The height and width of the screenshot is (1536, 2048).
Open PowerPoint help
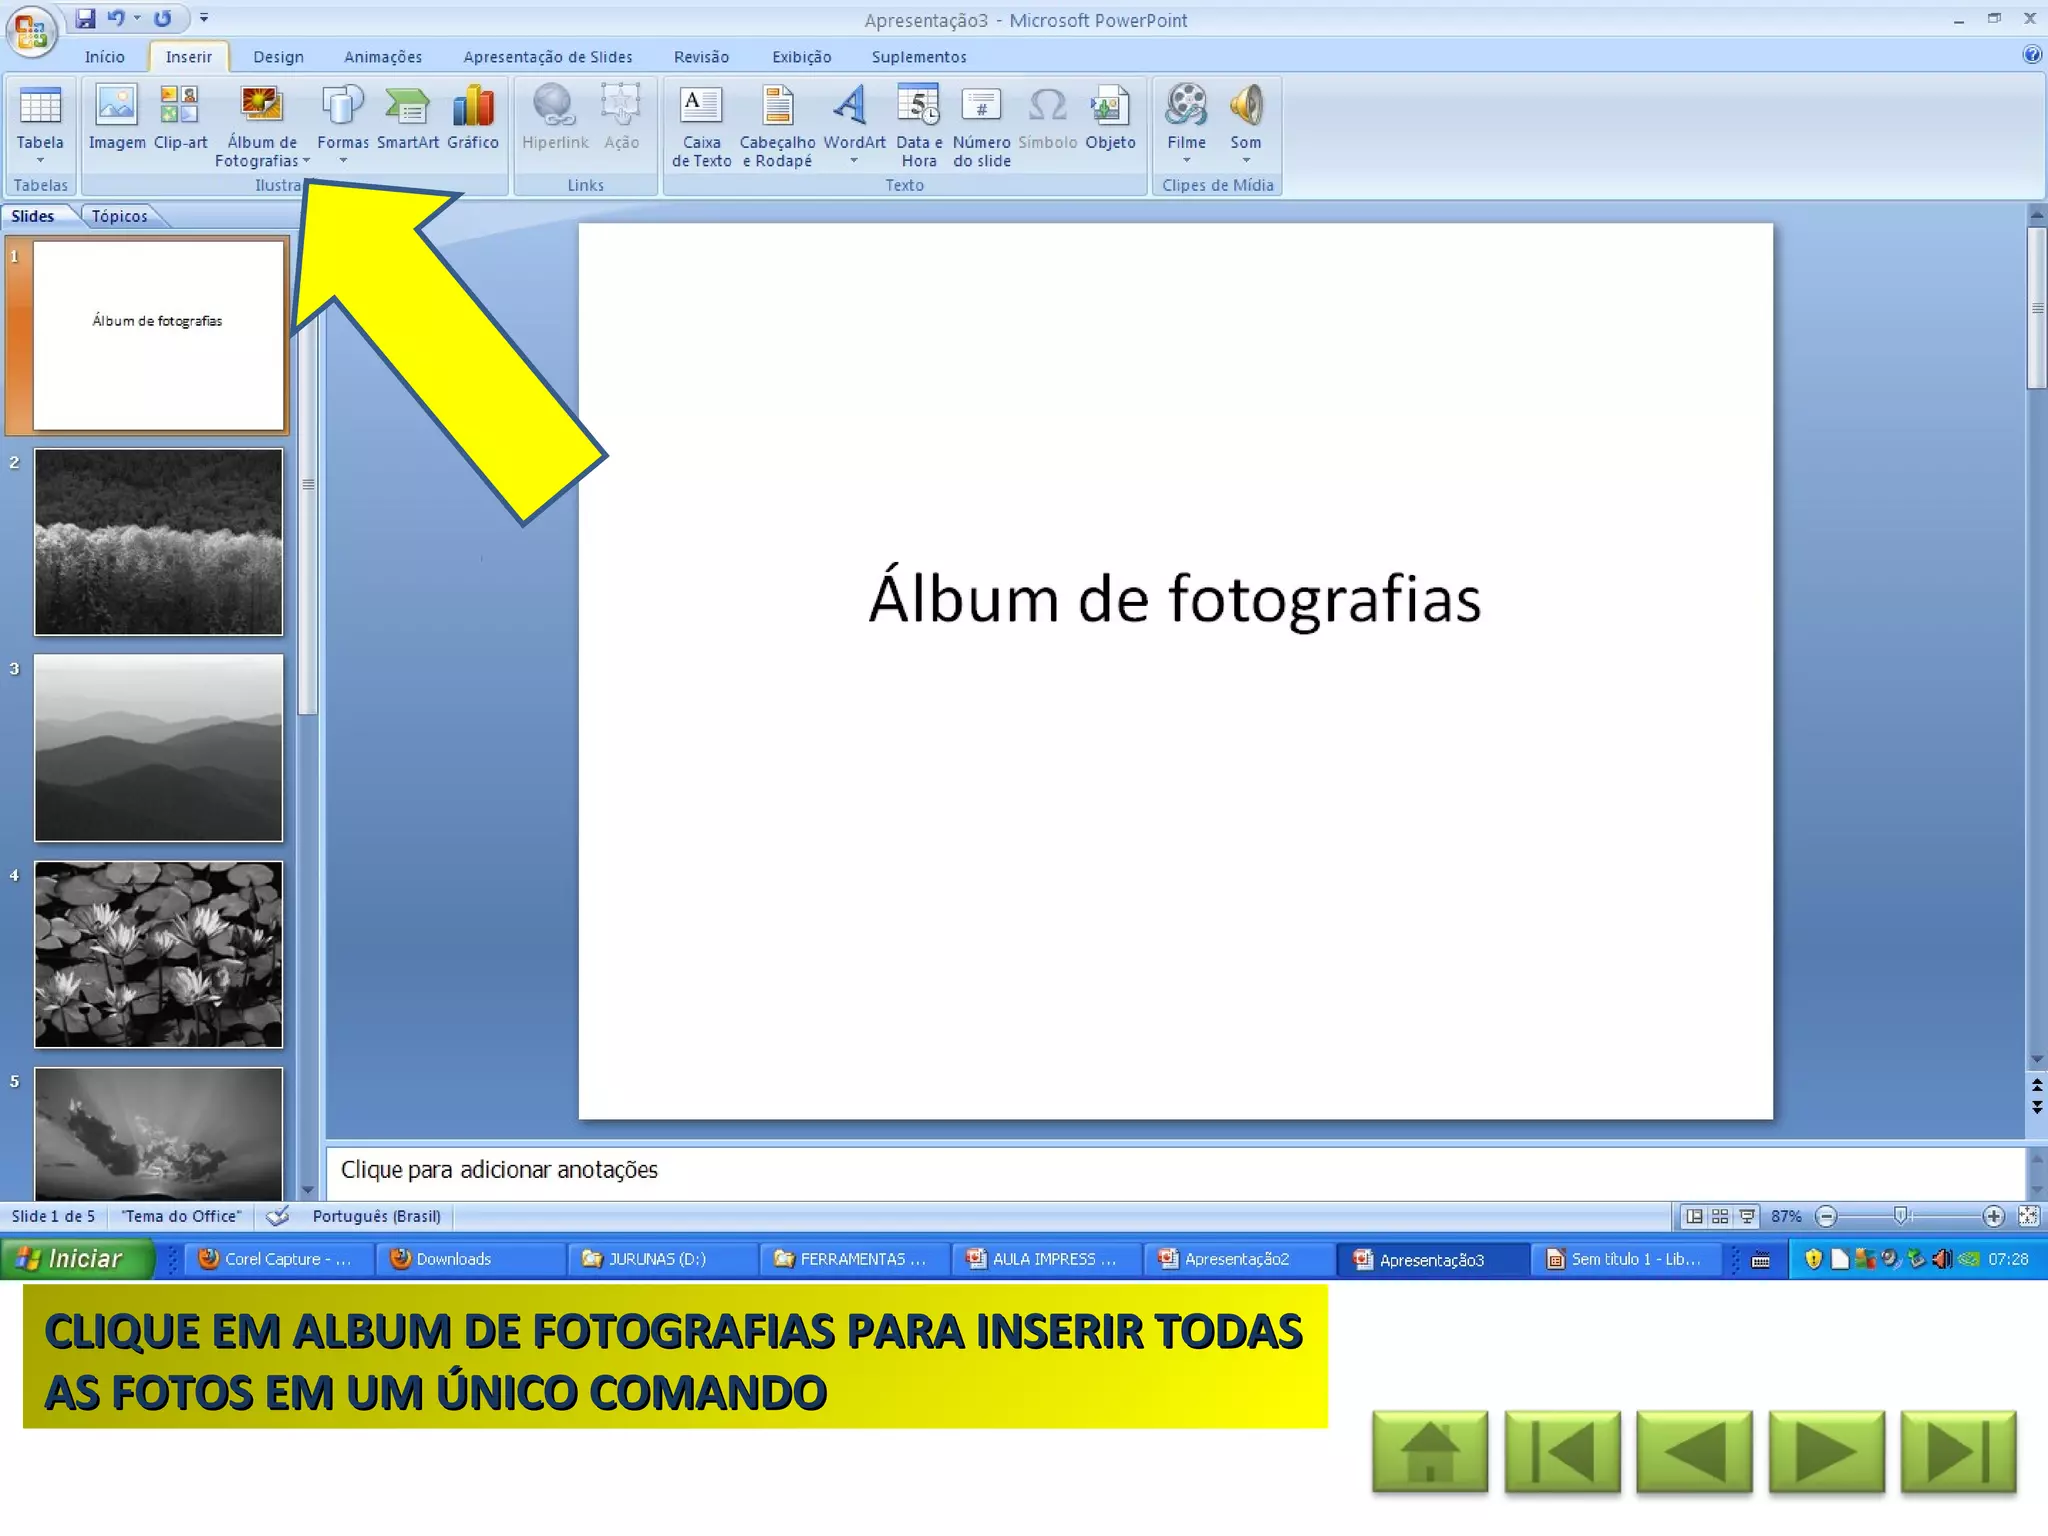[x=2031, y=55]
